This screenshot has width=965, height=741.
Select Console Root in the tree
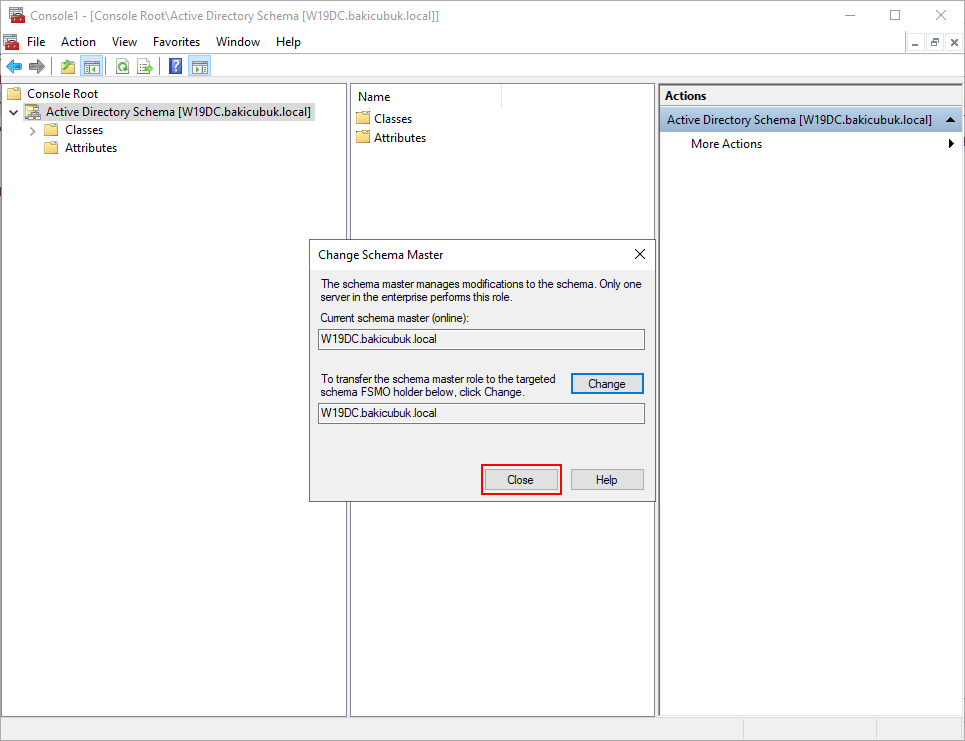tap(62, 94)
